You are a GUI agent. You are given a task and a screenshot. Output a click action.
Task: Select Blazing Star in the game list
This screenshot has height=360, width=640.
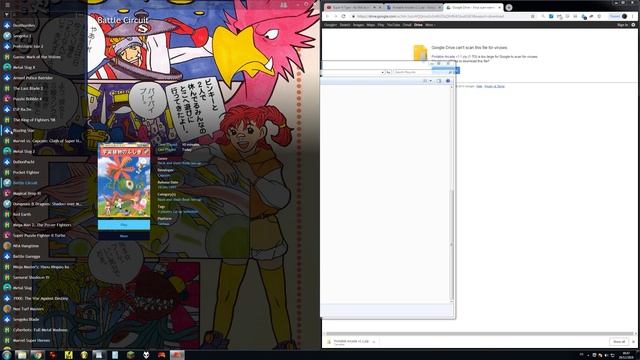23,131
